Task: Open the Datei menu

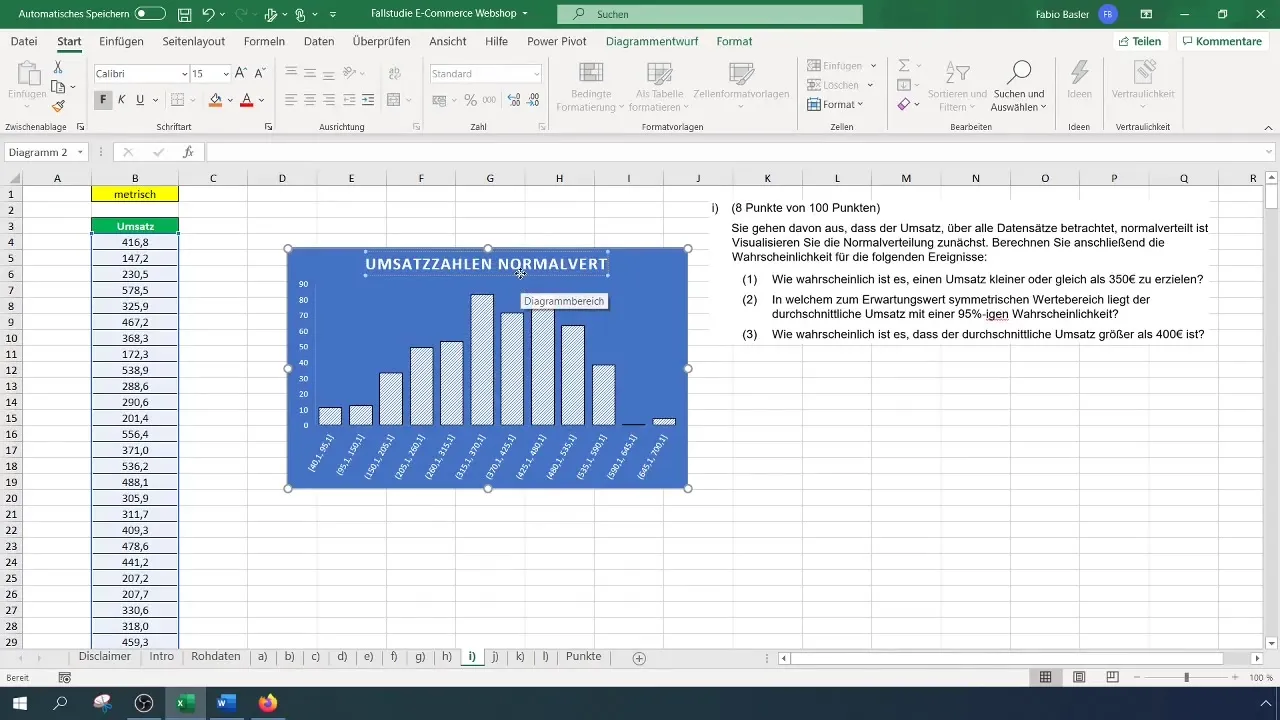Action: (24, 41)
